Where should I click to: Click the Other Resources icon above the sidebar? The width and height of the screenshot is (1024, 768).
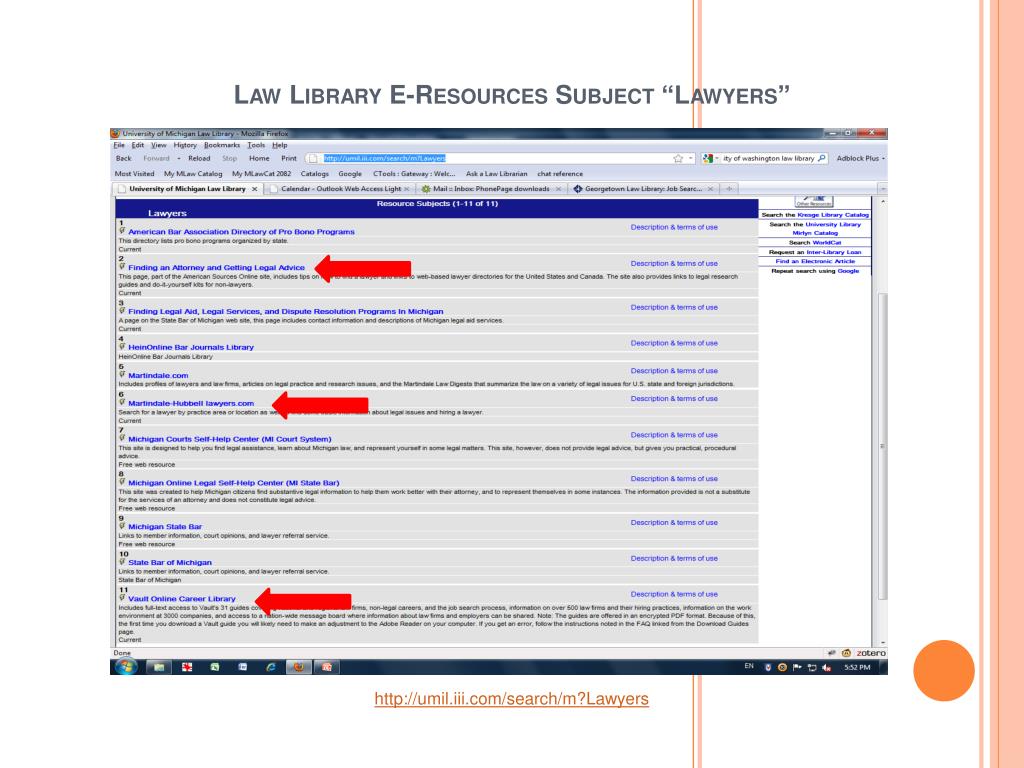[814, 200]
